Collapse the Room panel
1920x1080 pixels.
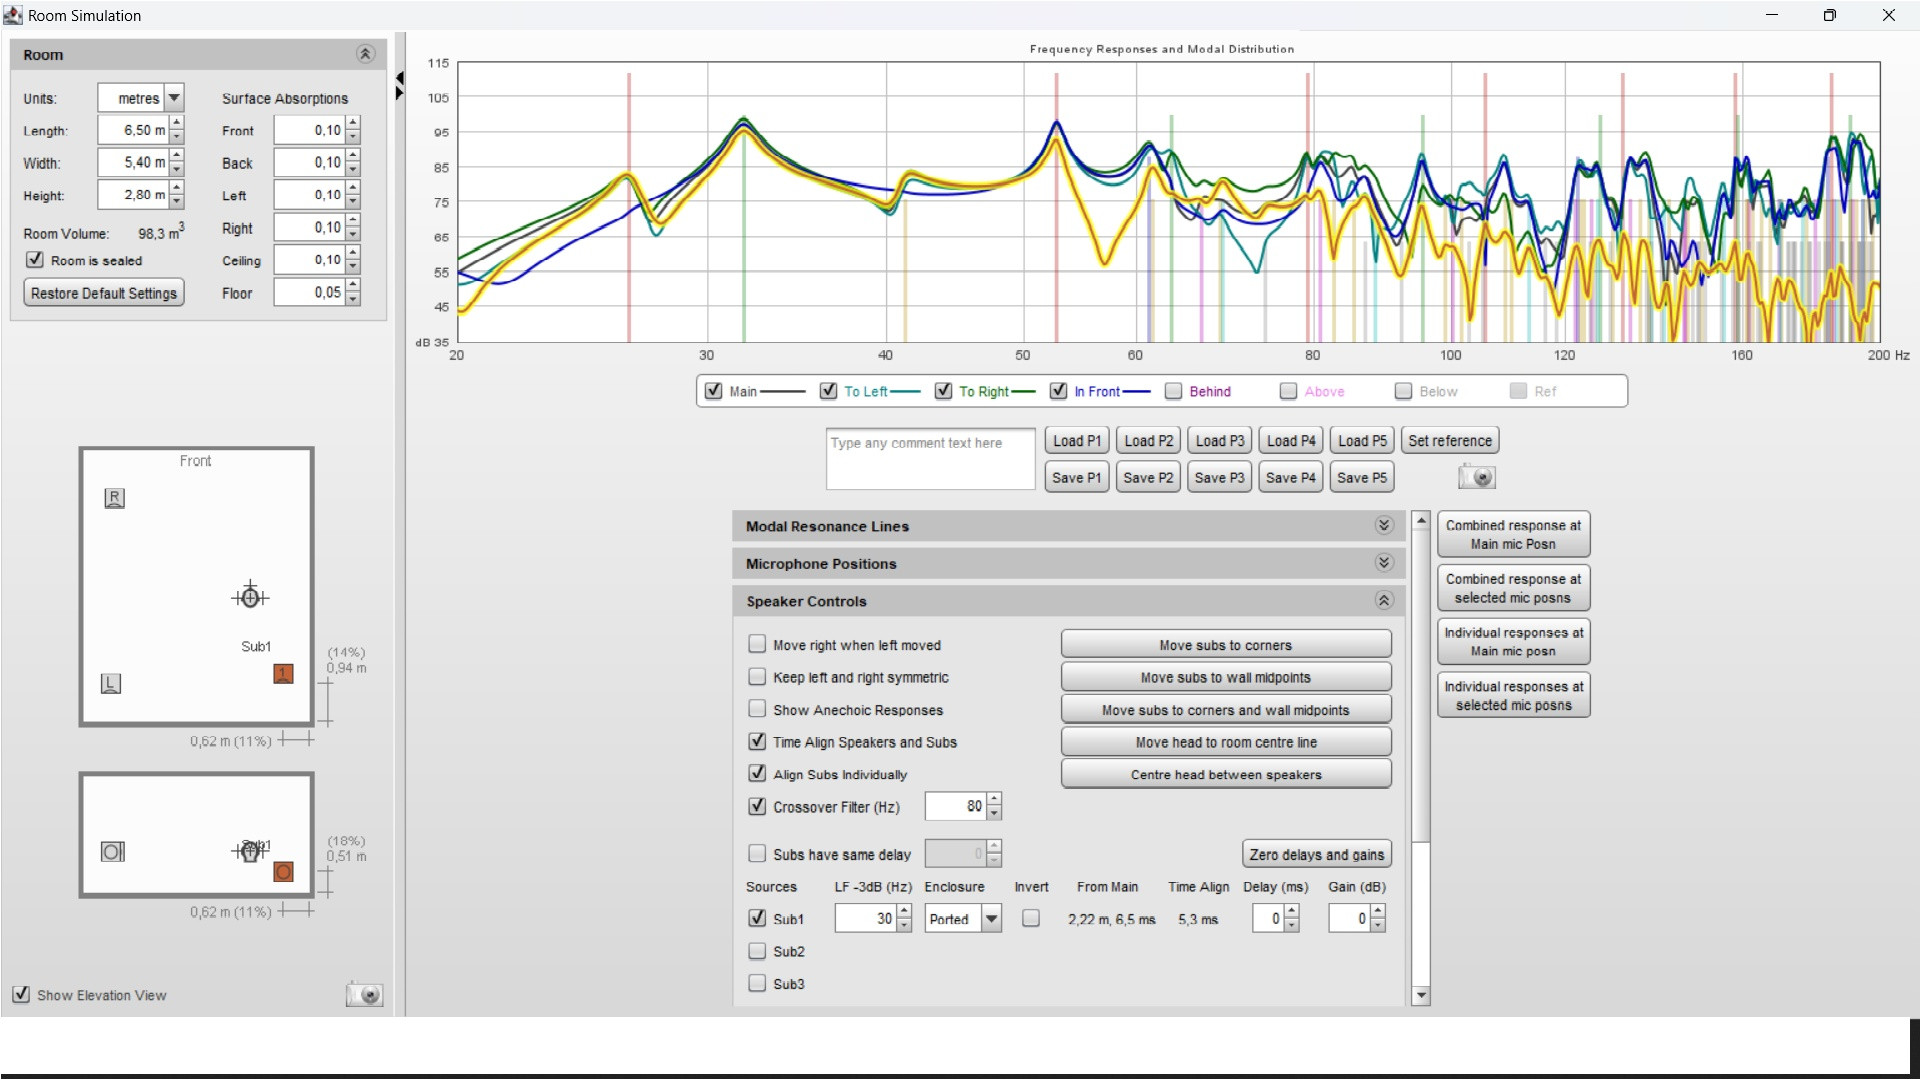[365, 54]
